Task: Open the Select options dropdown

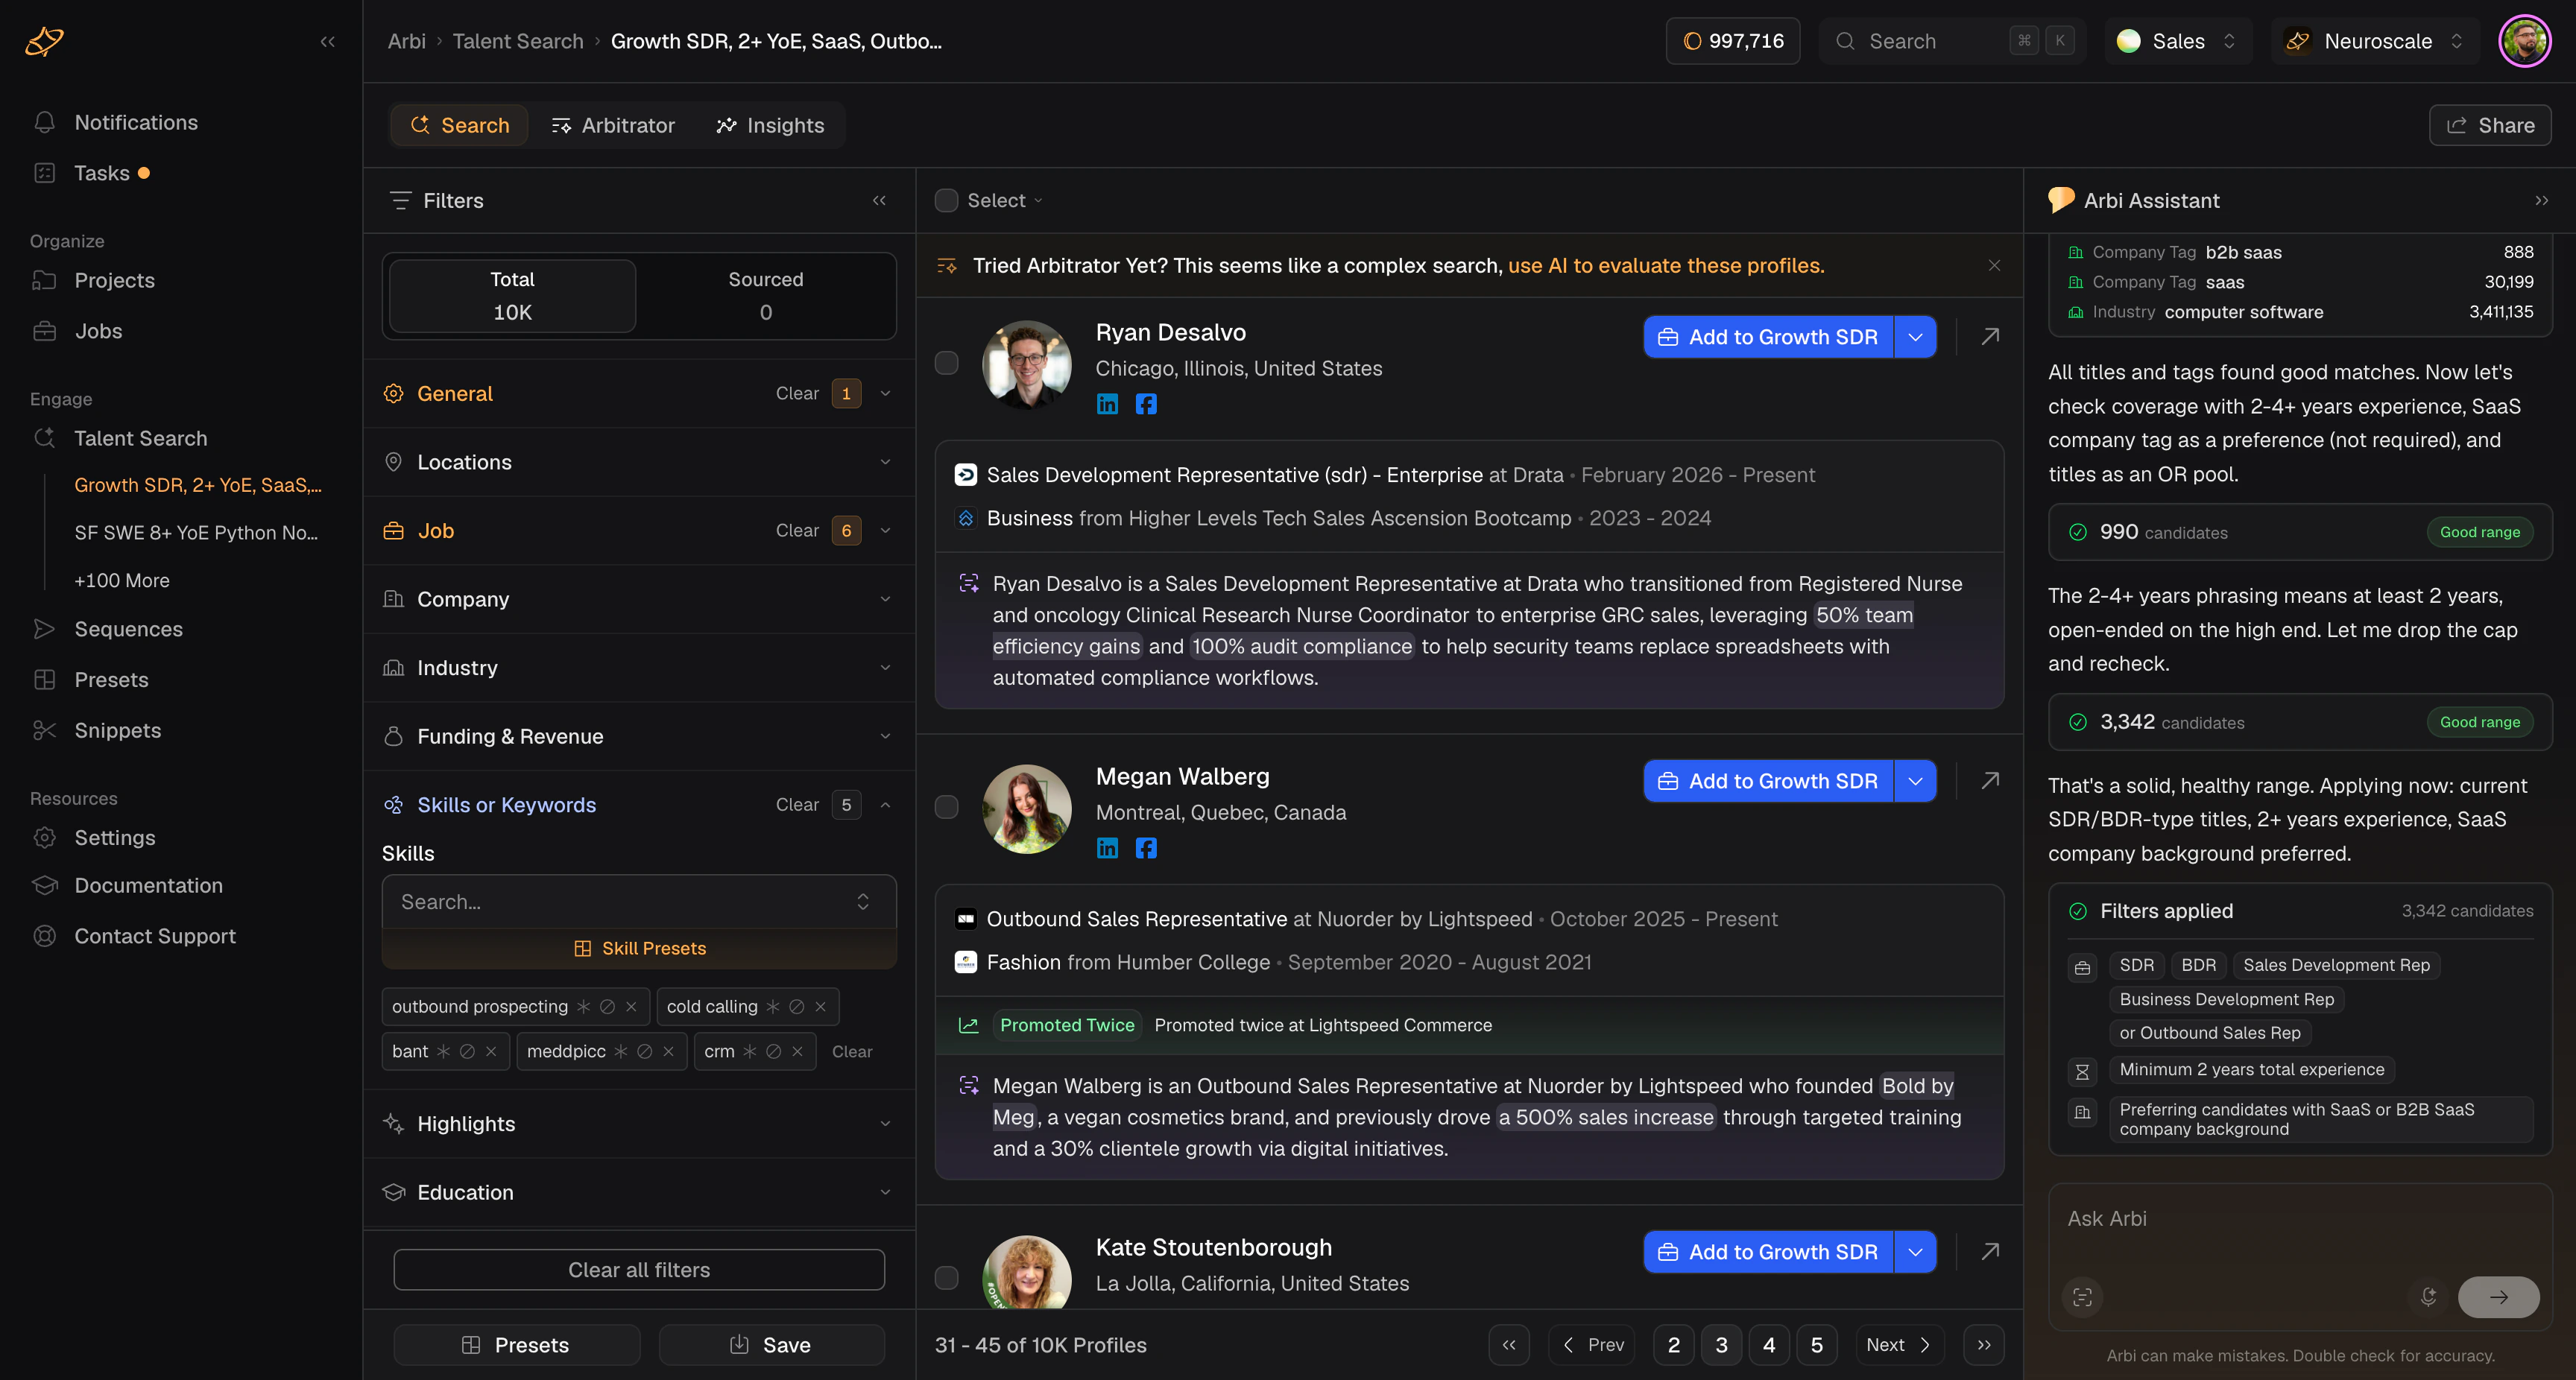Action: (x=1005, y=201)
